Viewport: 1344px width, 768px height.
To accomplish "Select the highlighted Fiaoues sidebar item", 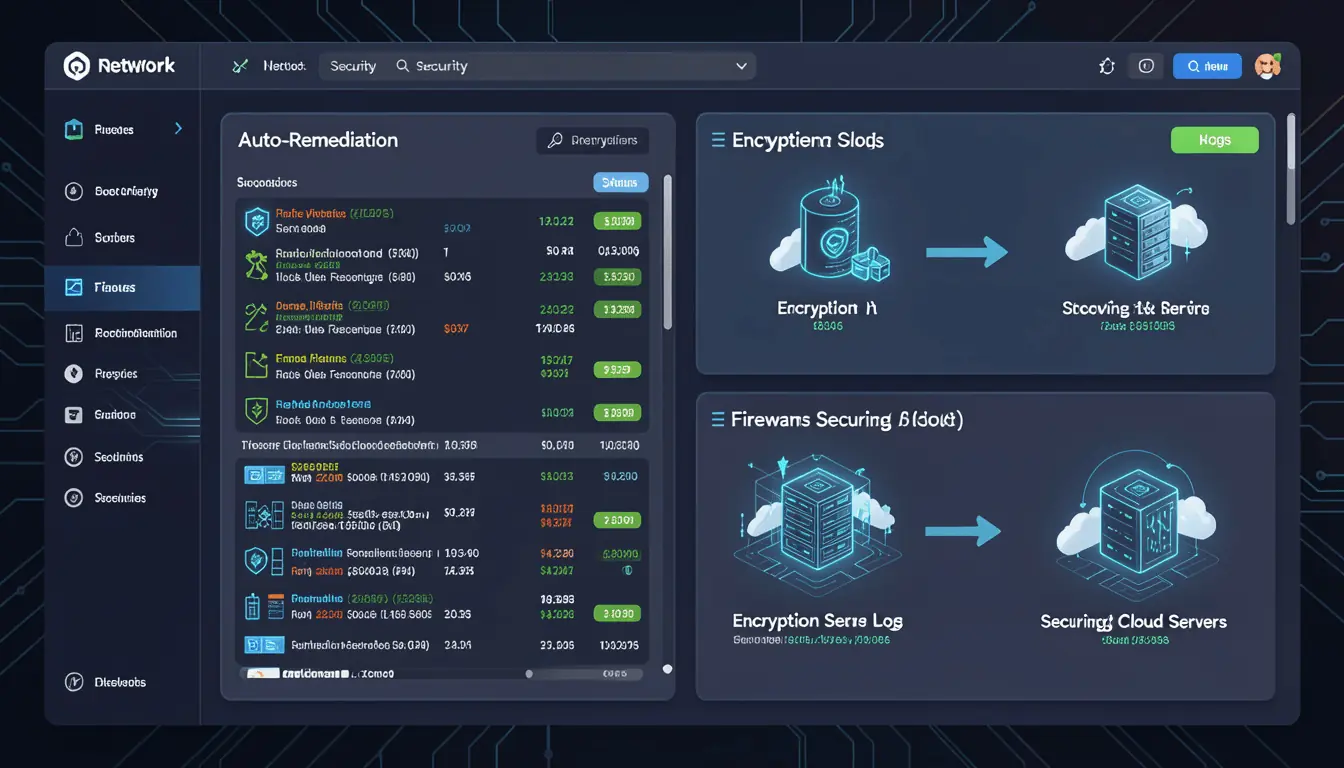I will [x=122, y=288].
